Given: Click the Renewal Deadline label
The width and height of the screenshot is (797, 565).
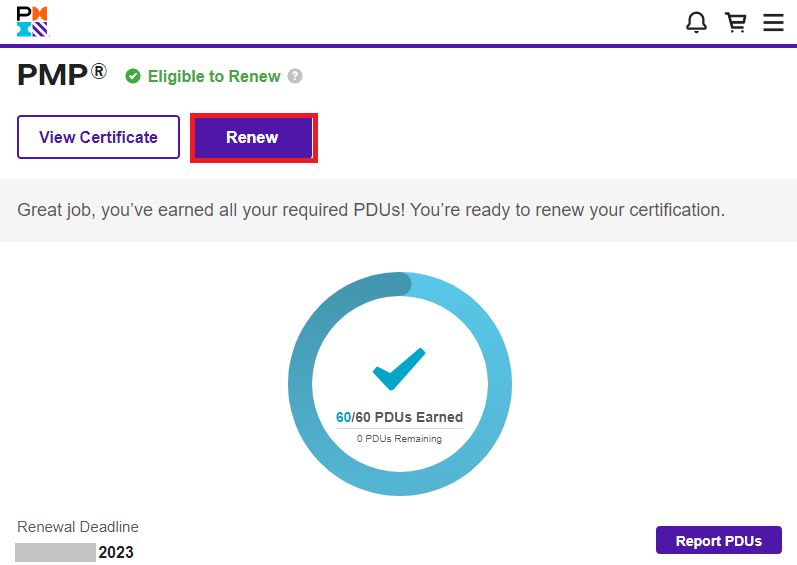Looking at the screenshot, I should click(x=78, y=527).
